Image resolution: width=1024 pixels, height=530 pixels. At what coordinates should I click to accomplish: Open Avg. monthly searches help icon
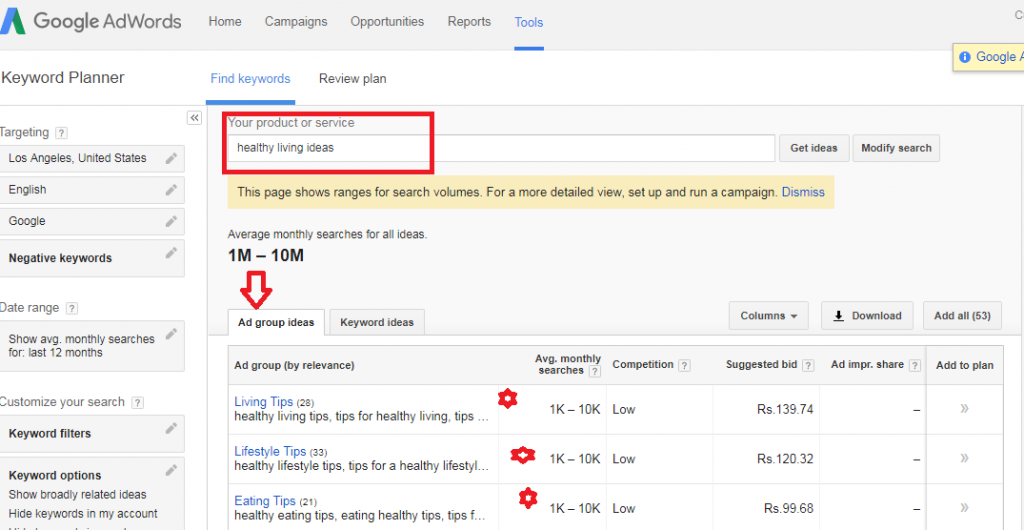594,371
